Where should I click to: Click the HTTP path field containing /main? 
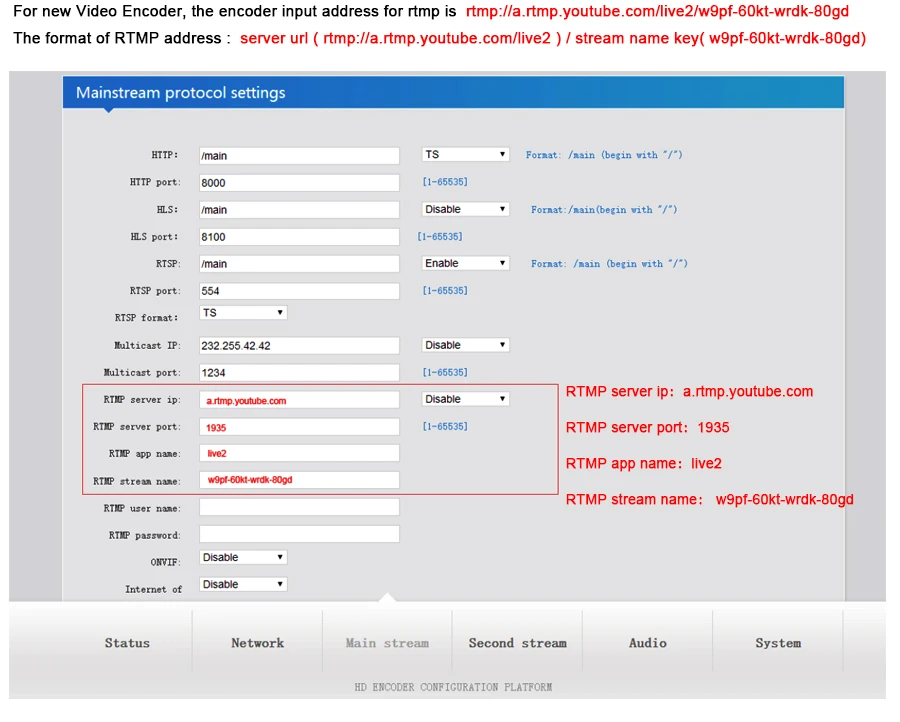pos(299,156)
